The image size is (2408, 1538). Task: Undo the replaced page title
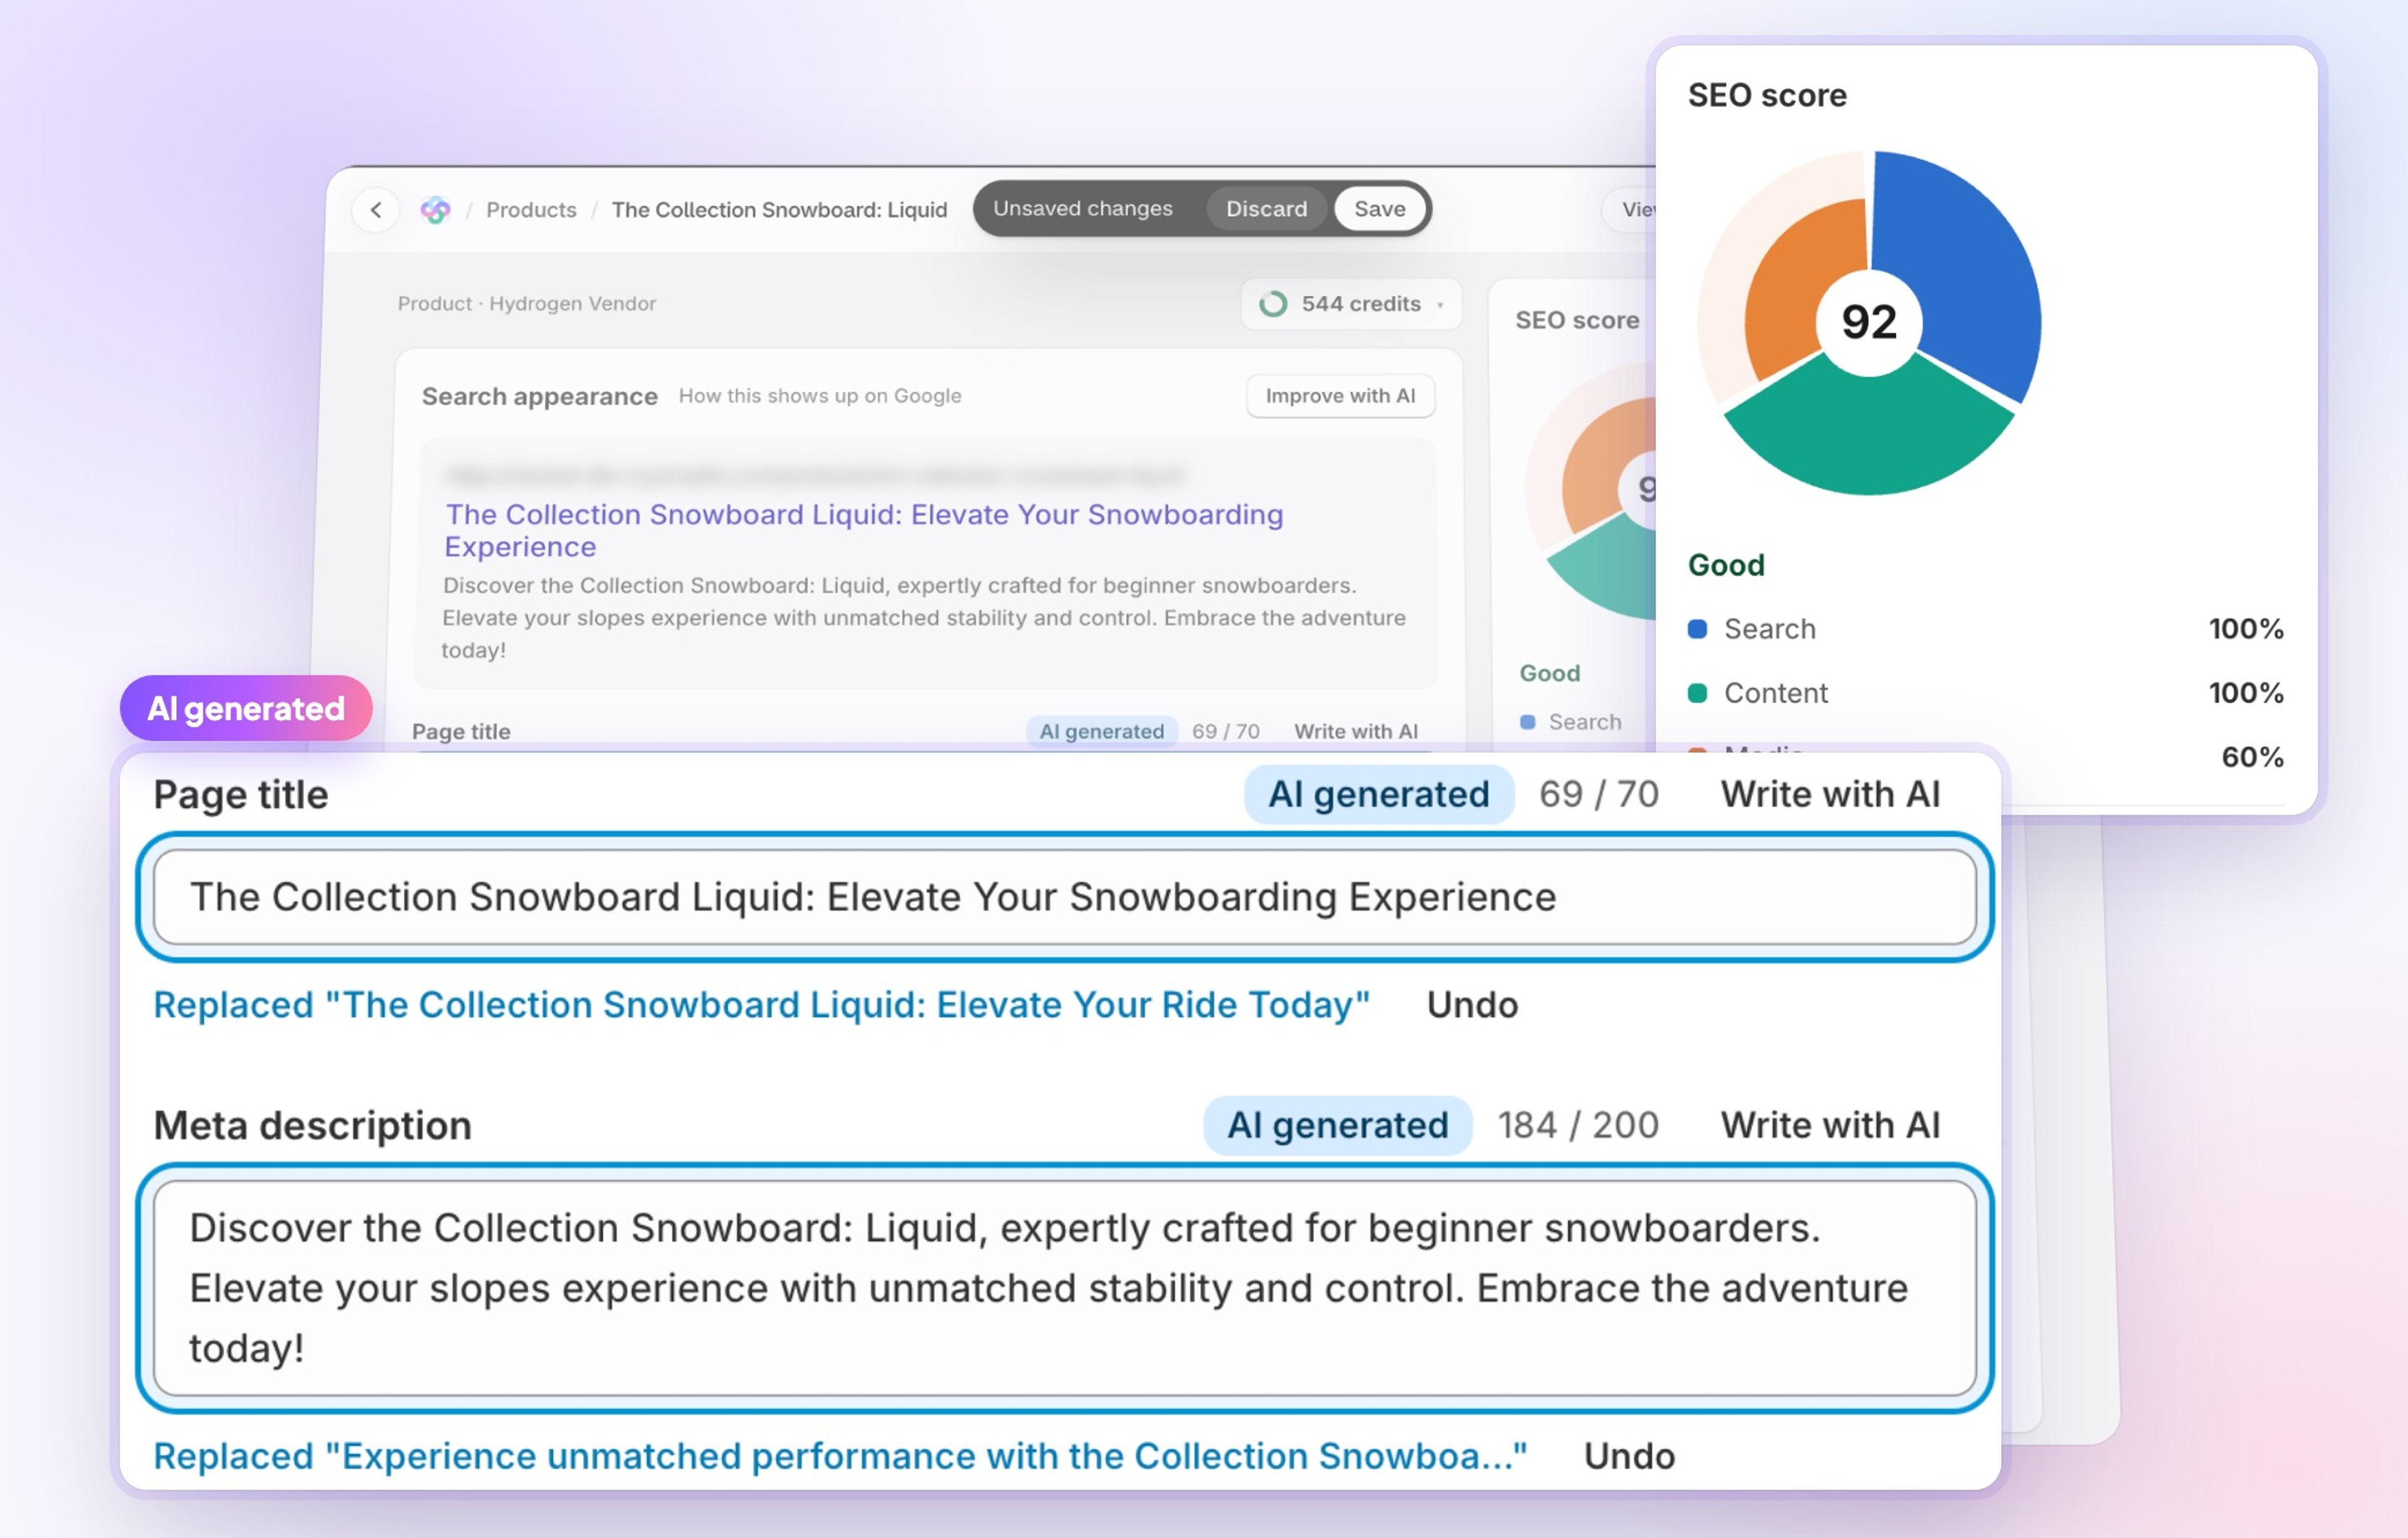pos(1472,1005)
